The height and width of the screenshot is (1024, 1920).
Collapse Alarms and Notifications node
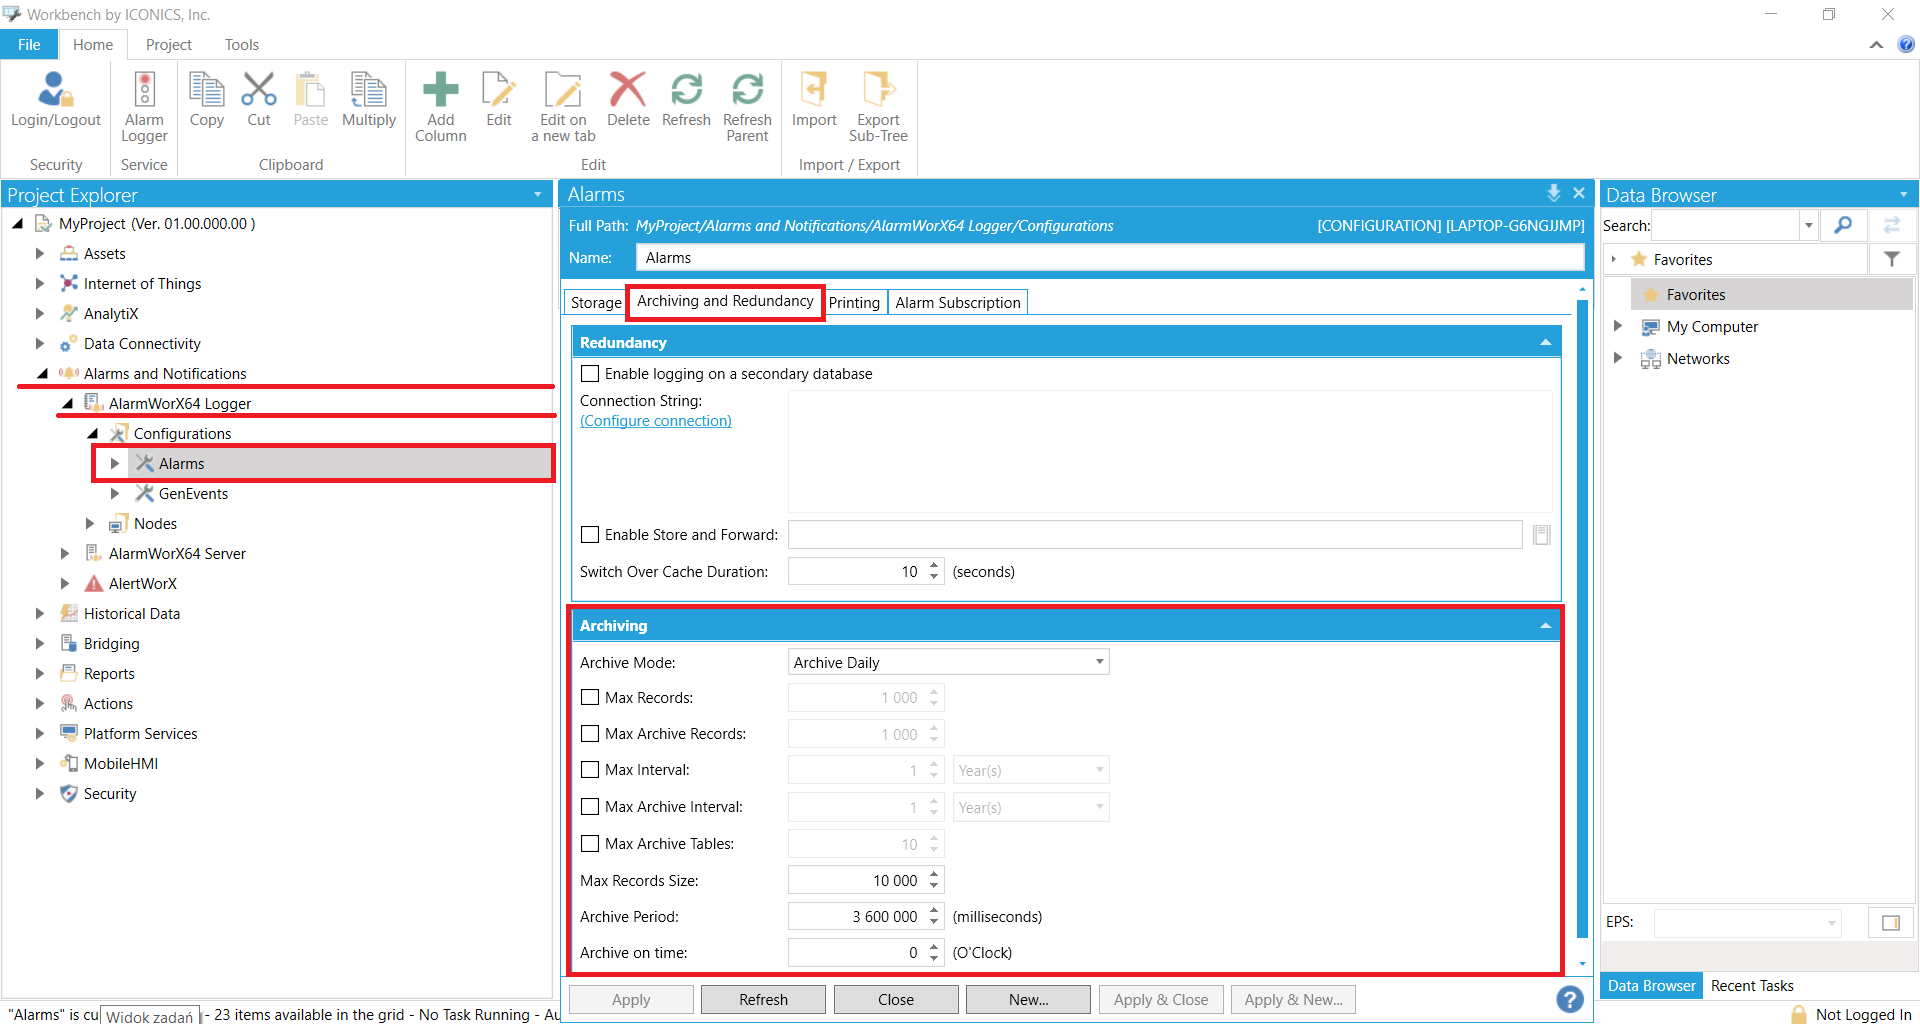point(42,374)
